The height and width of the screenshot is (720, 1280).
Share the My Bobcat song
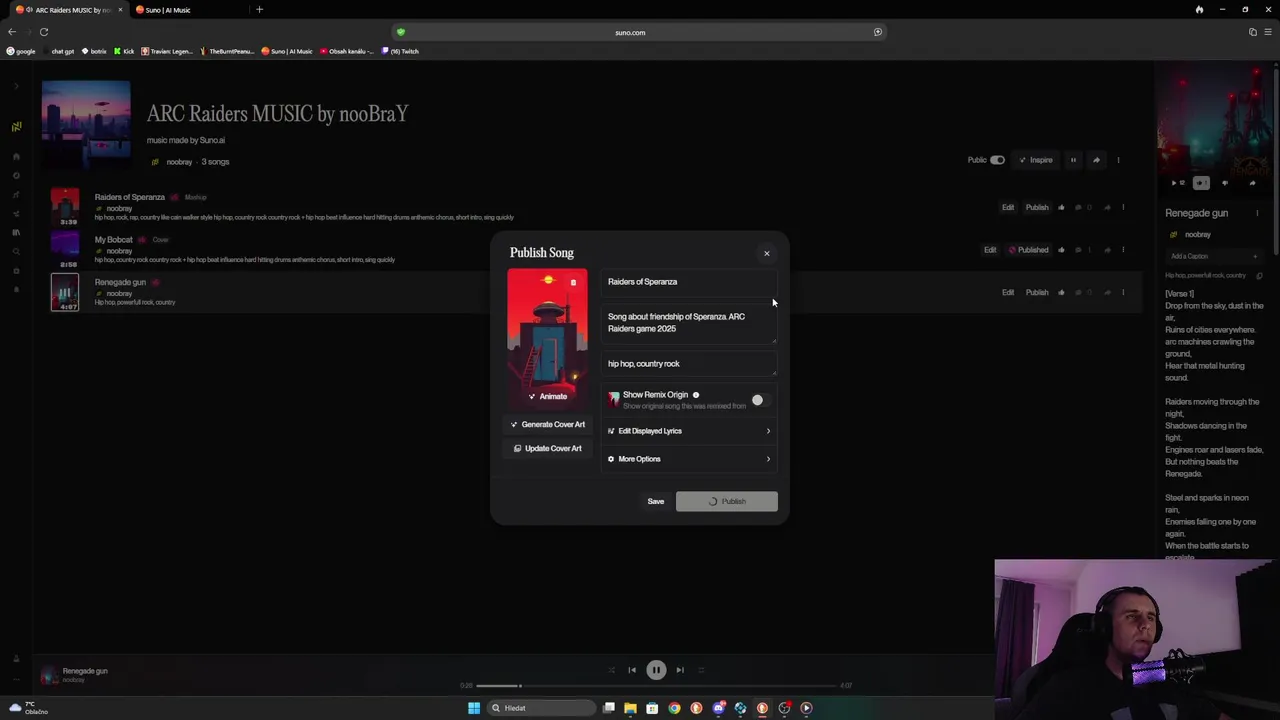[1106, 250]
